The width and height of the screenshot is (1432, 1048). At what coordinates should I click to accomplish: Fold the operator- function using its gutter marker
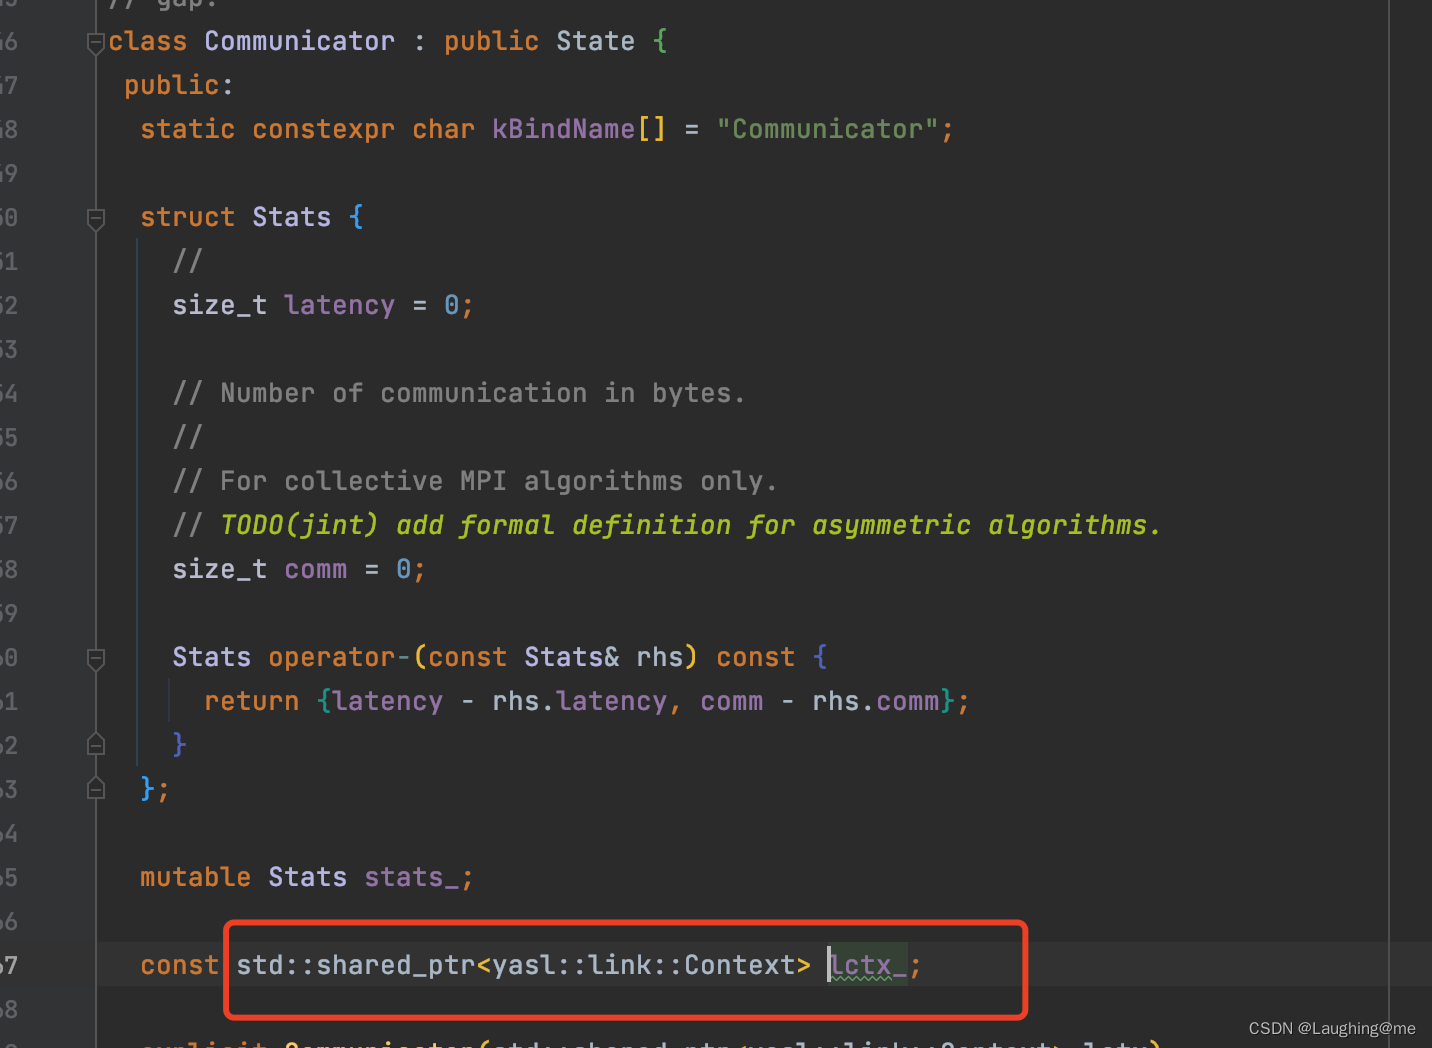pyautogui.click(x=96, y=658)
